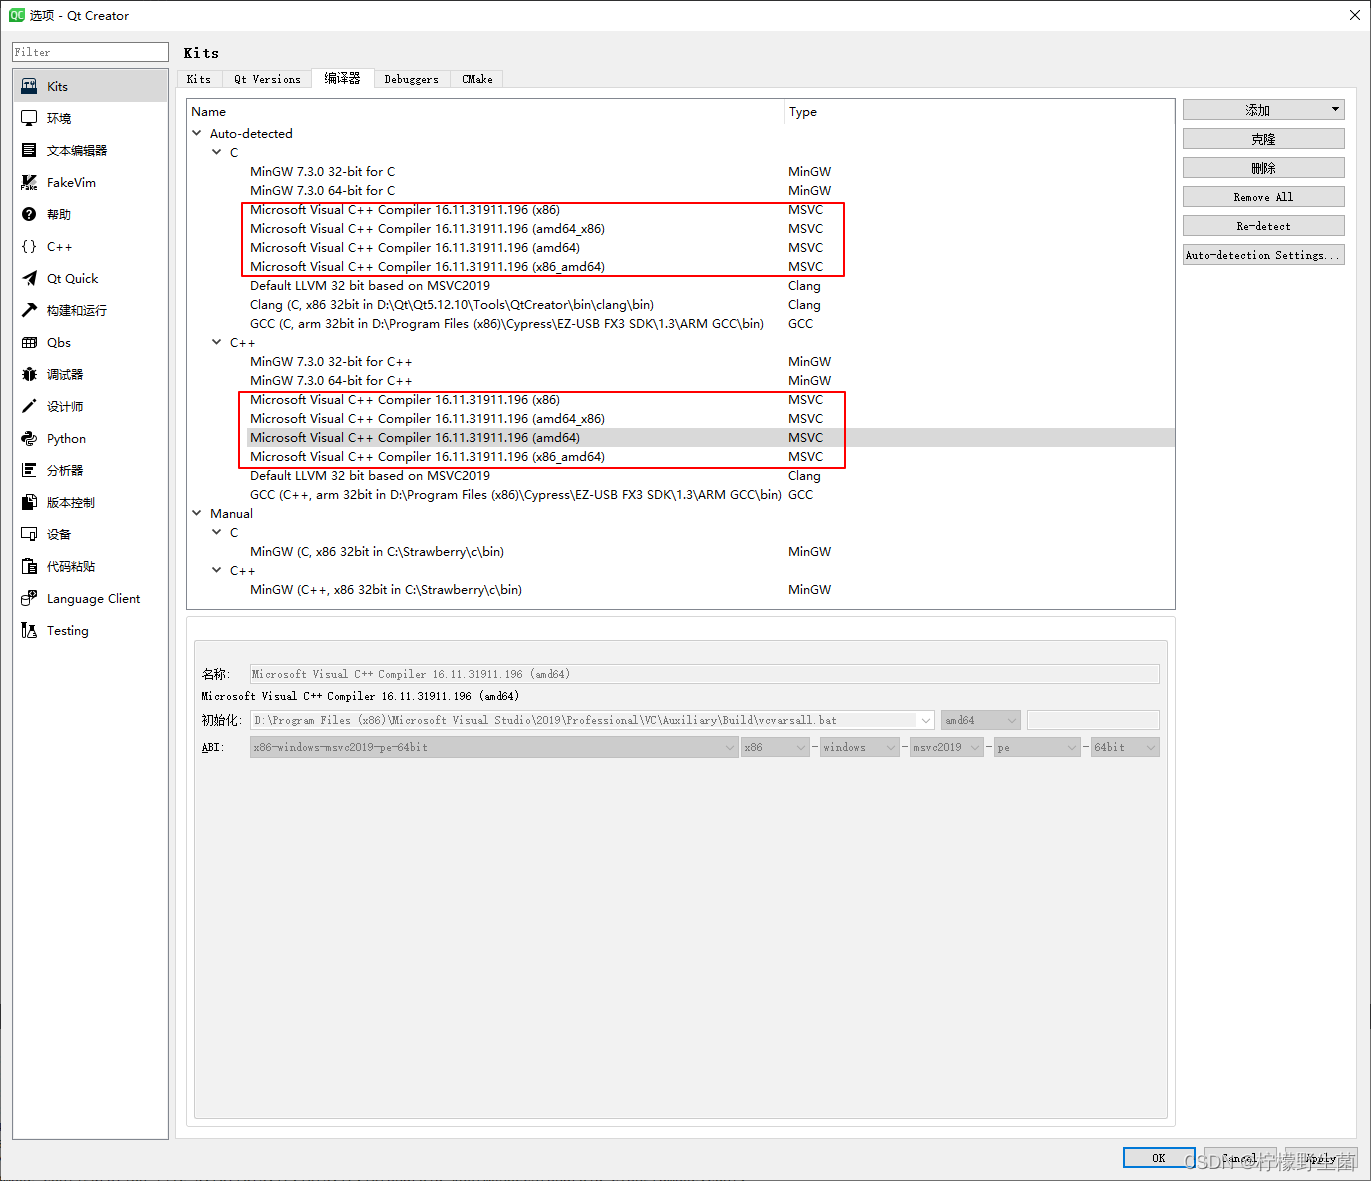1371x1181 pixels.
Task: Open the windows ABI OS dropdown
Action: pos(859,747)
